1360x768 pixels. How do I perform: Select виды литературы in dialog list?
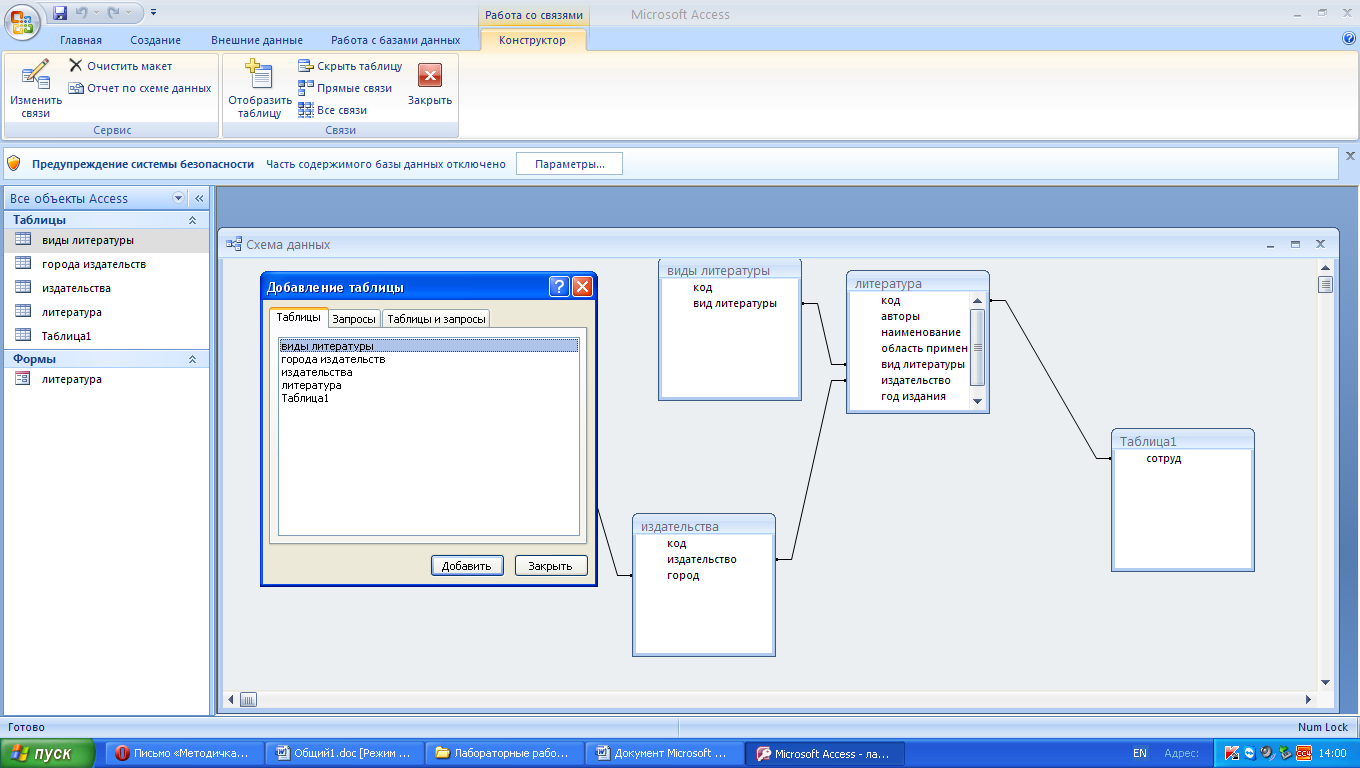[429, 346]
